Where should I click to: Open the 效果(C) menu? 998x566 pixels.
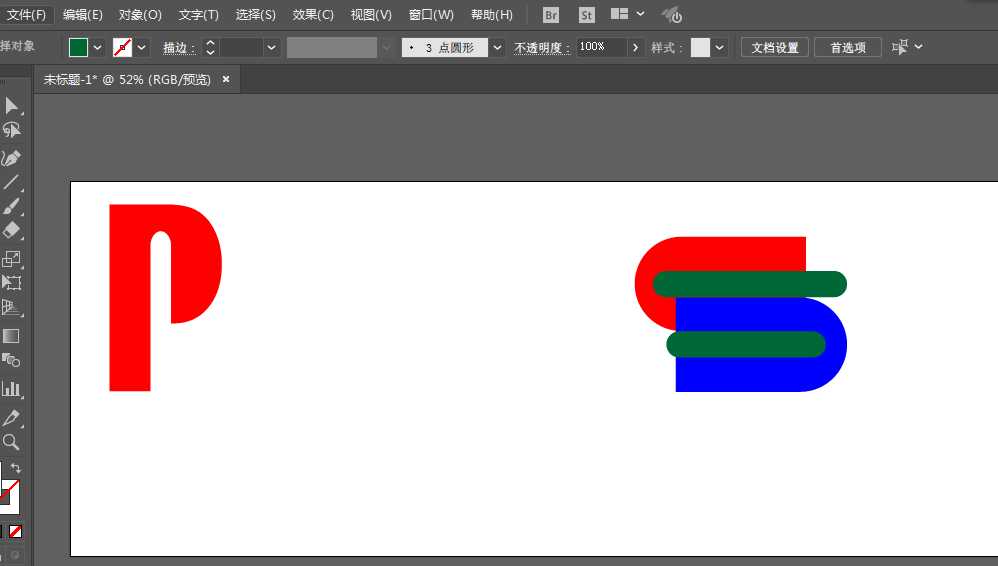click(313, 15)
